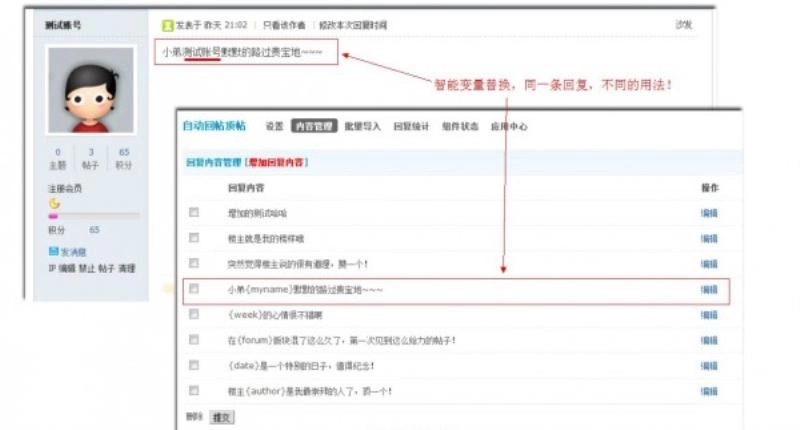Click the 提交 button
800x430 pixels.
tap(222, 417)
